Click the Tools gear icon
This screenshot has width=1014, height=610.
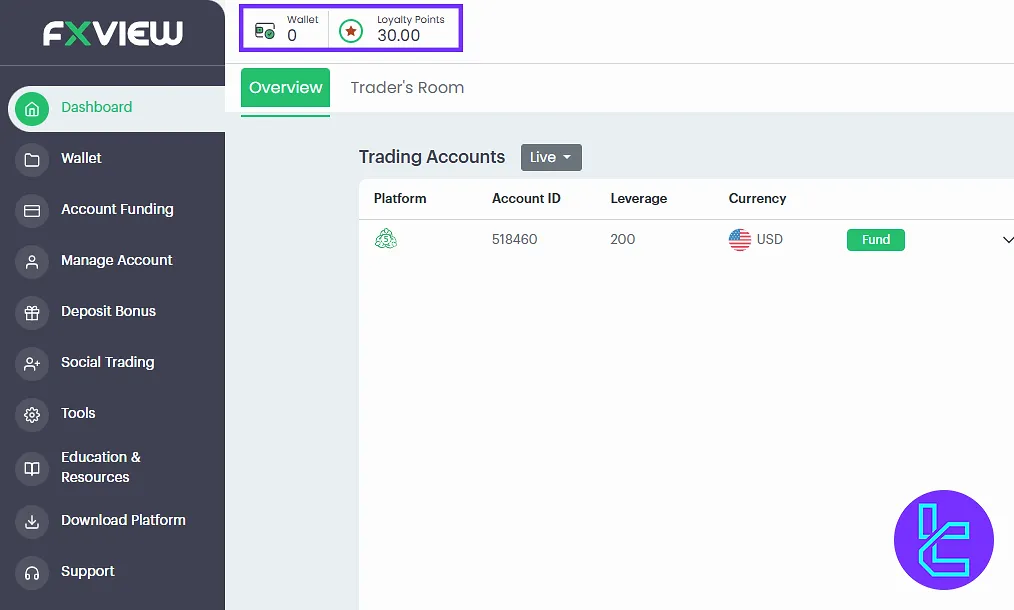pyautogui.click(x=32, y=415)
